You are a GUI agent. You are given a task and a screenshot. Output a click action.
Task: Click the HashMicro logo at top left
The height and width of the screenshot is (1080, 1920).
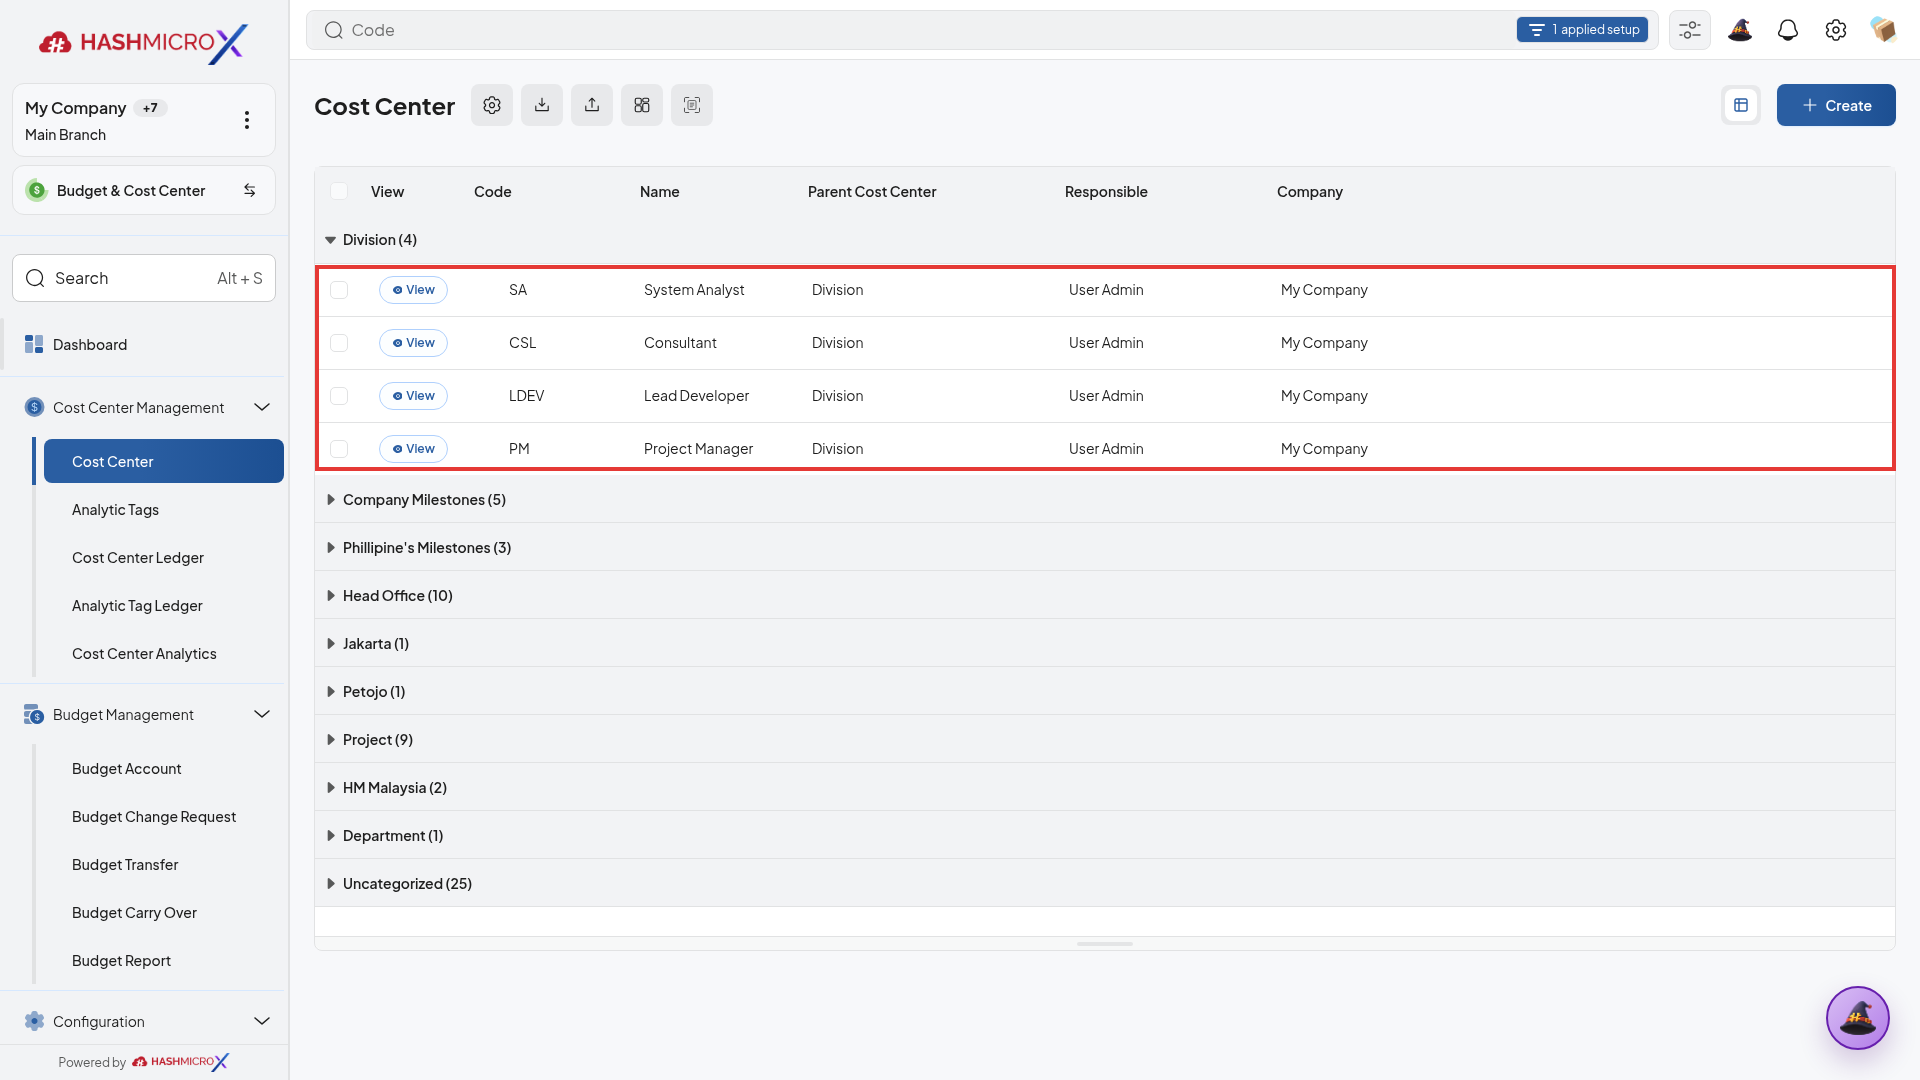(144, 42)
